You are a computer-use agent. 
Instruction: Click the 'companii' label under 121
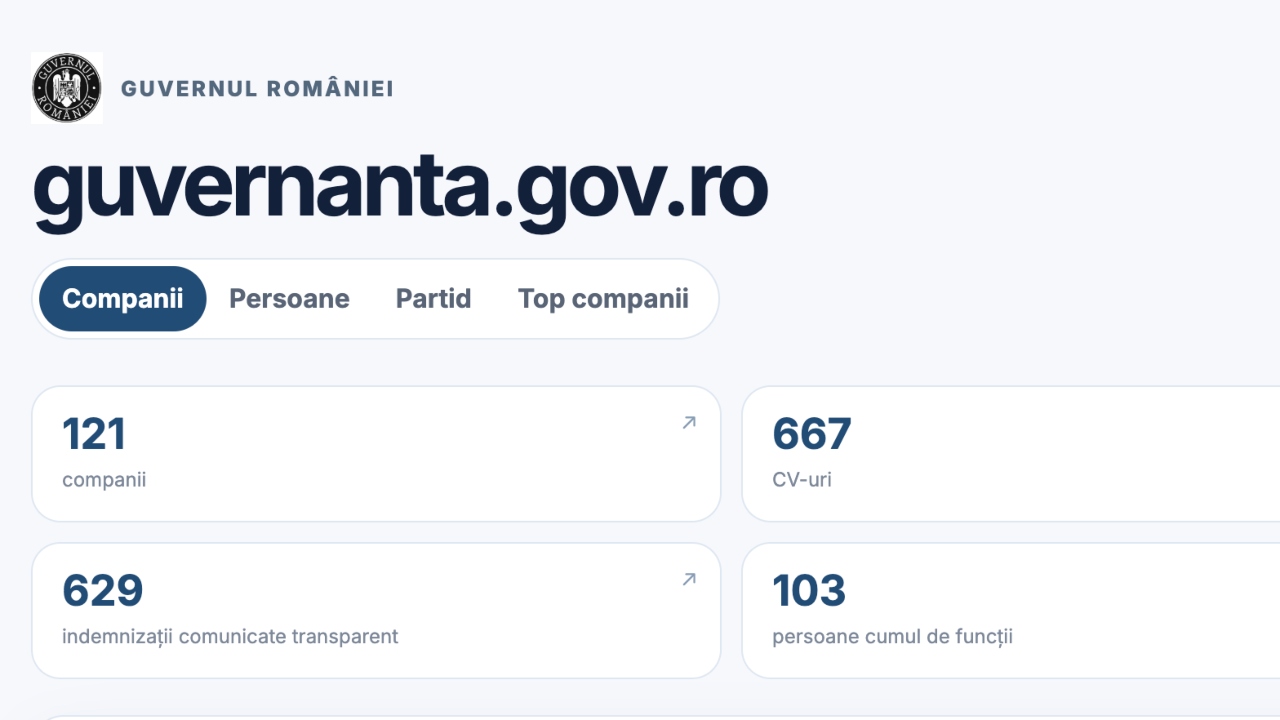104,480
